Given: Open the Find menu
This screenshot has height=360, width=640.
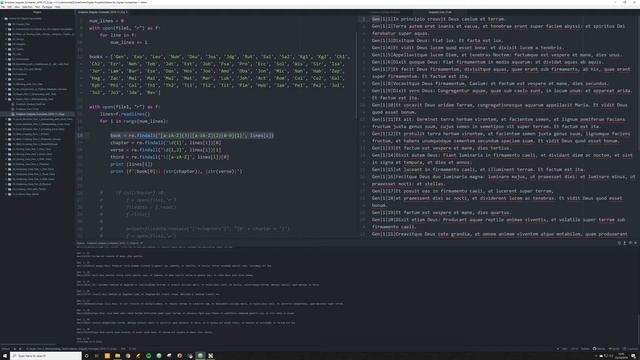Looking at the screenshot, I should 37,7.
